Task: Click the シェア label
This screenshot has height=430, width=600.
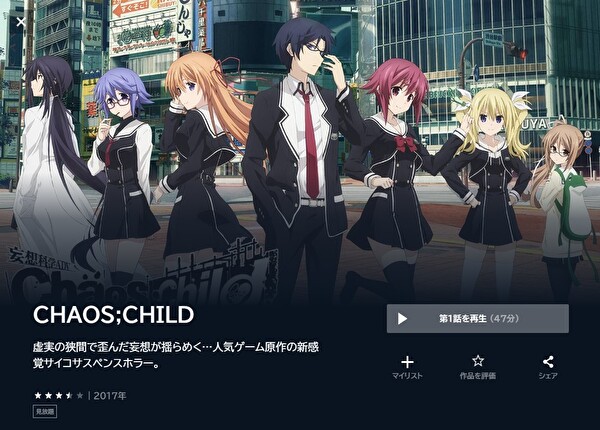Action: coord(548,376)
